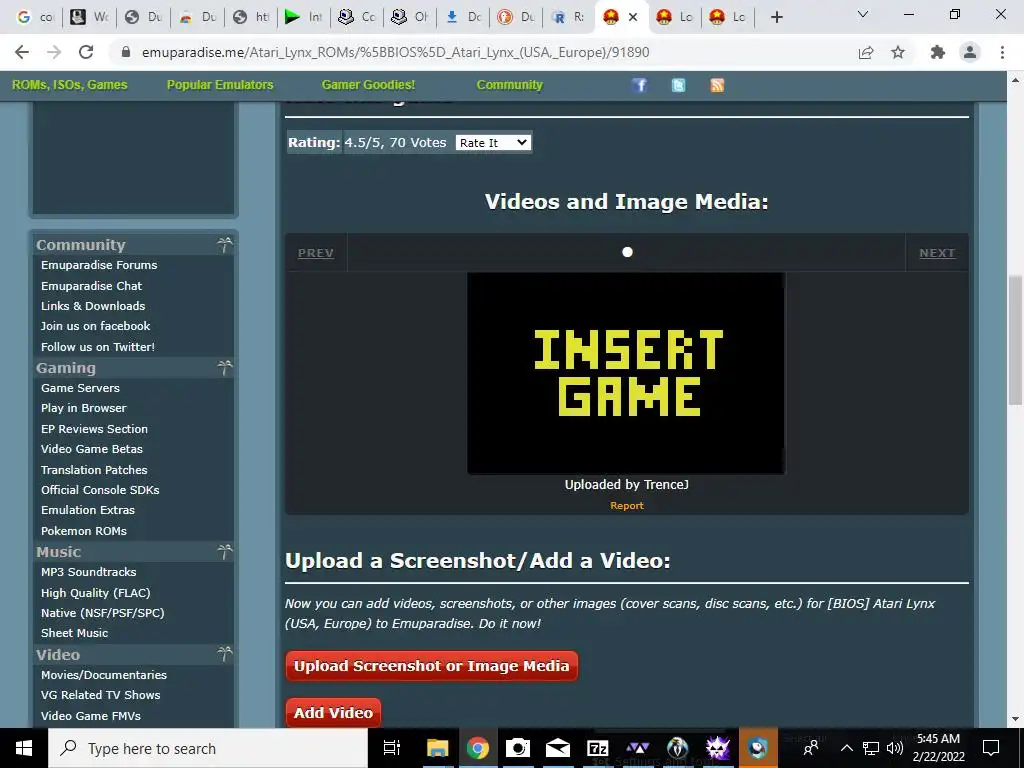Open the Play in Browser link
1024x768 pixels.
[84, 408]
